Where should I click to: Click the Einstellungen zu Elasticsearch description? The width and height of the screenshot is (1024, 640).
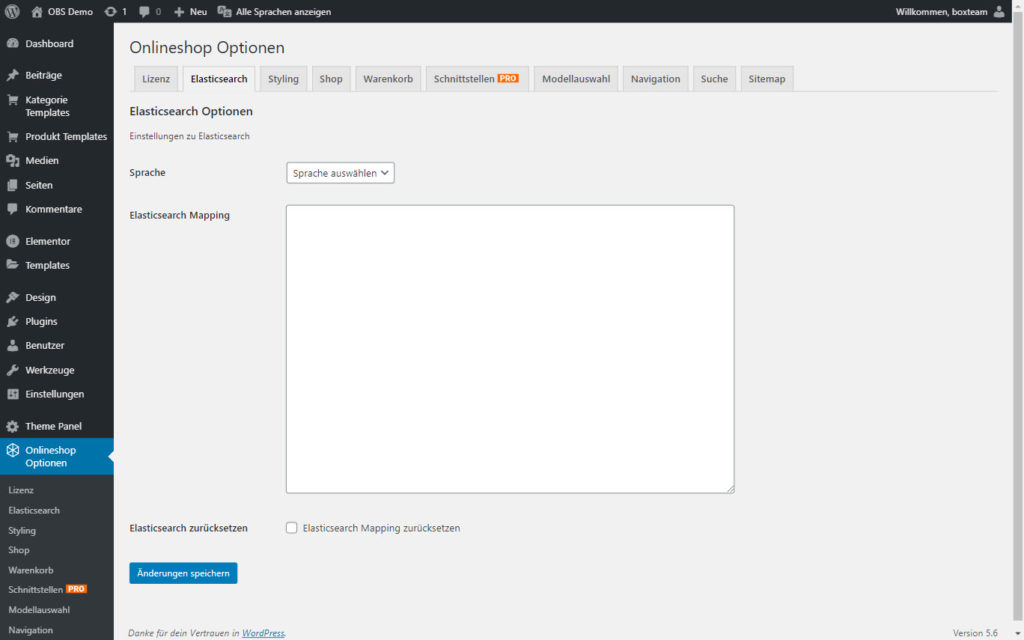point(189,136)
